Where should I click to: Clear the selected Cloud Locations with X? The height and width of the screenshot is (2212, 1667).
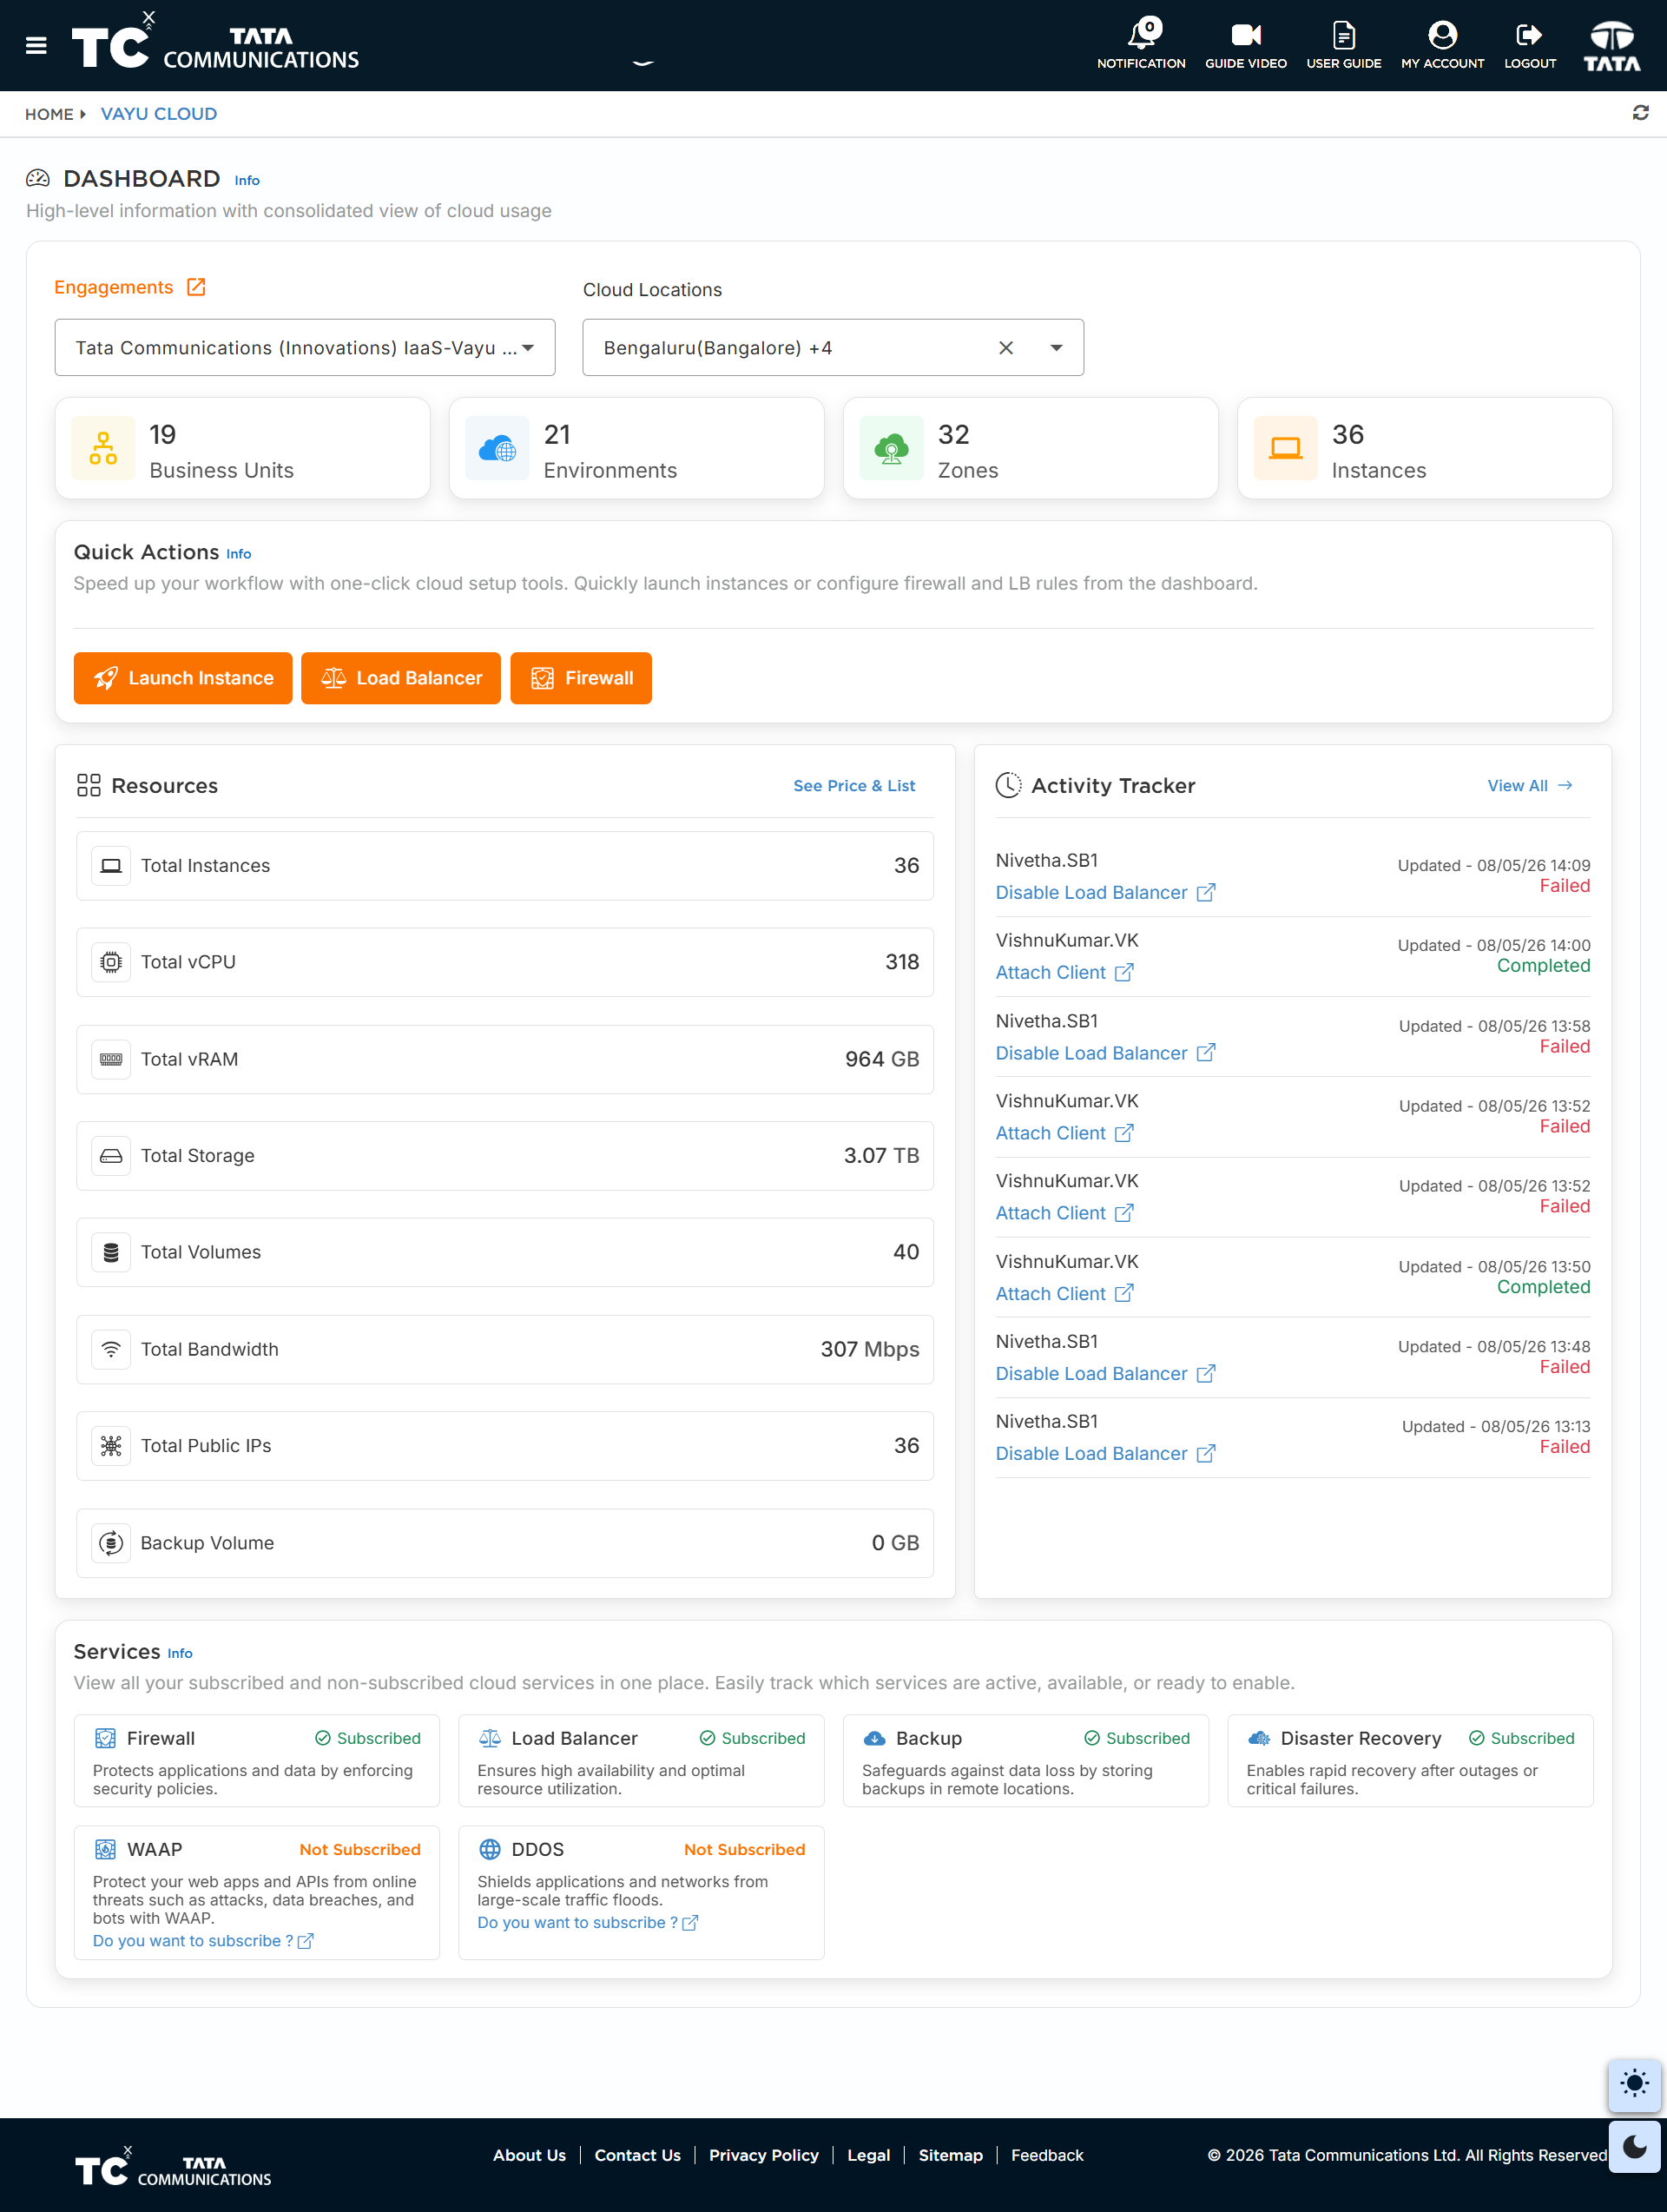click(x=1006, y=348)
